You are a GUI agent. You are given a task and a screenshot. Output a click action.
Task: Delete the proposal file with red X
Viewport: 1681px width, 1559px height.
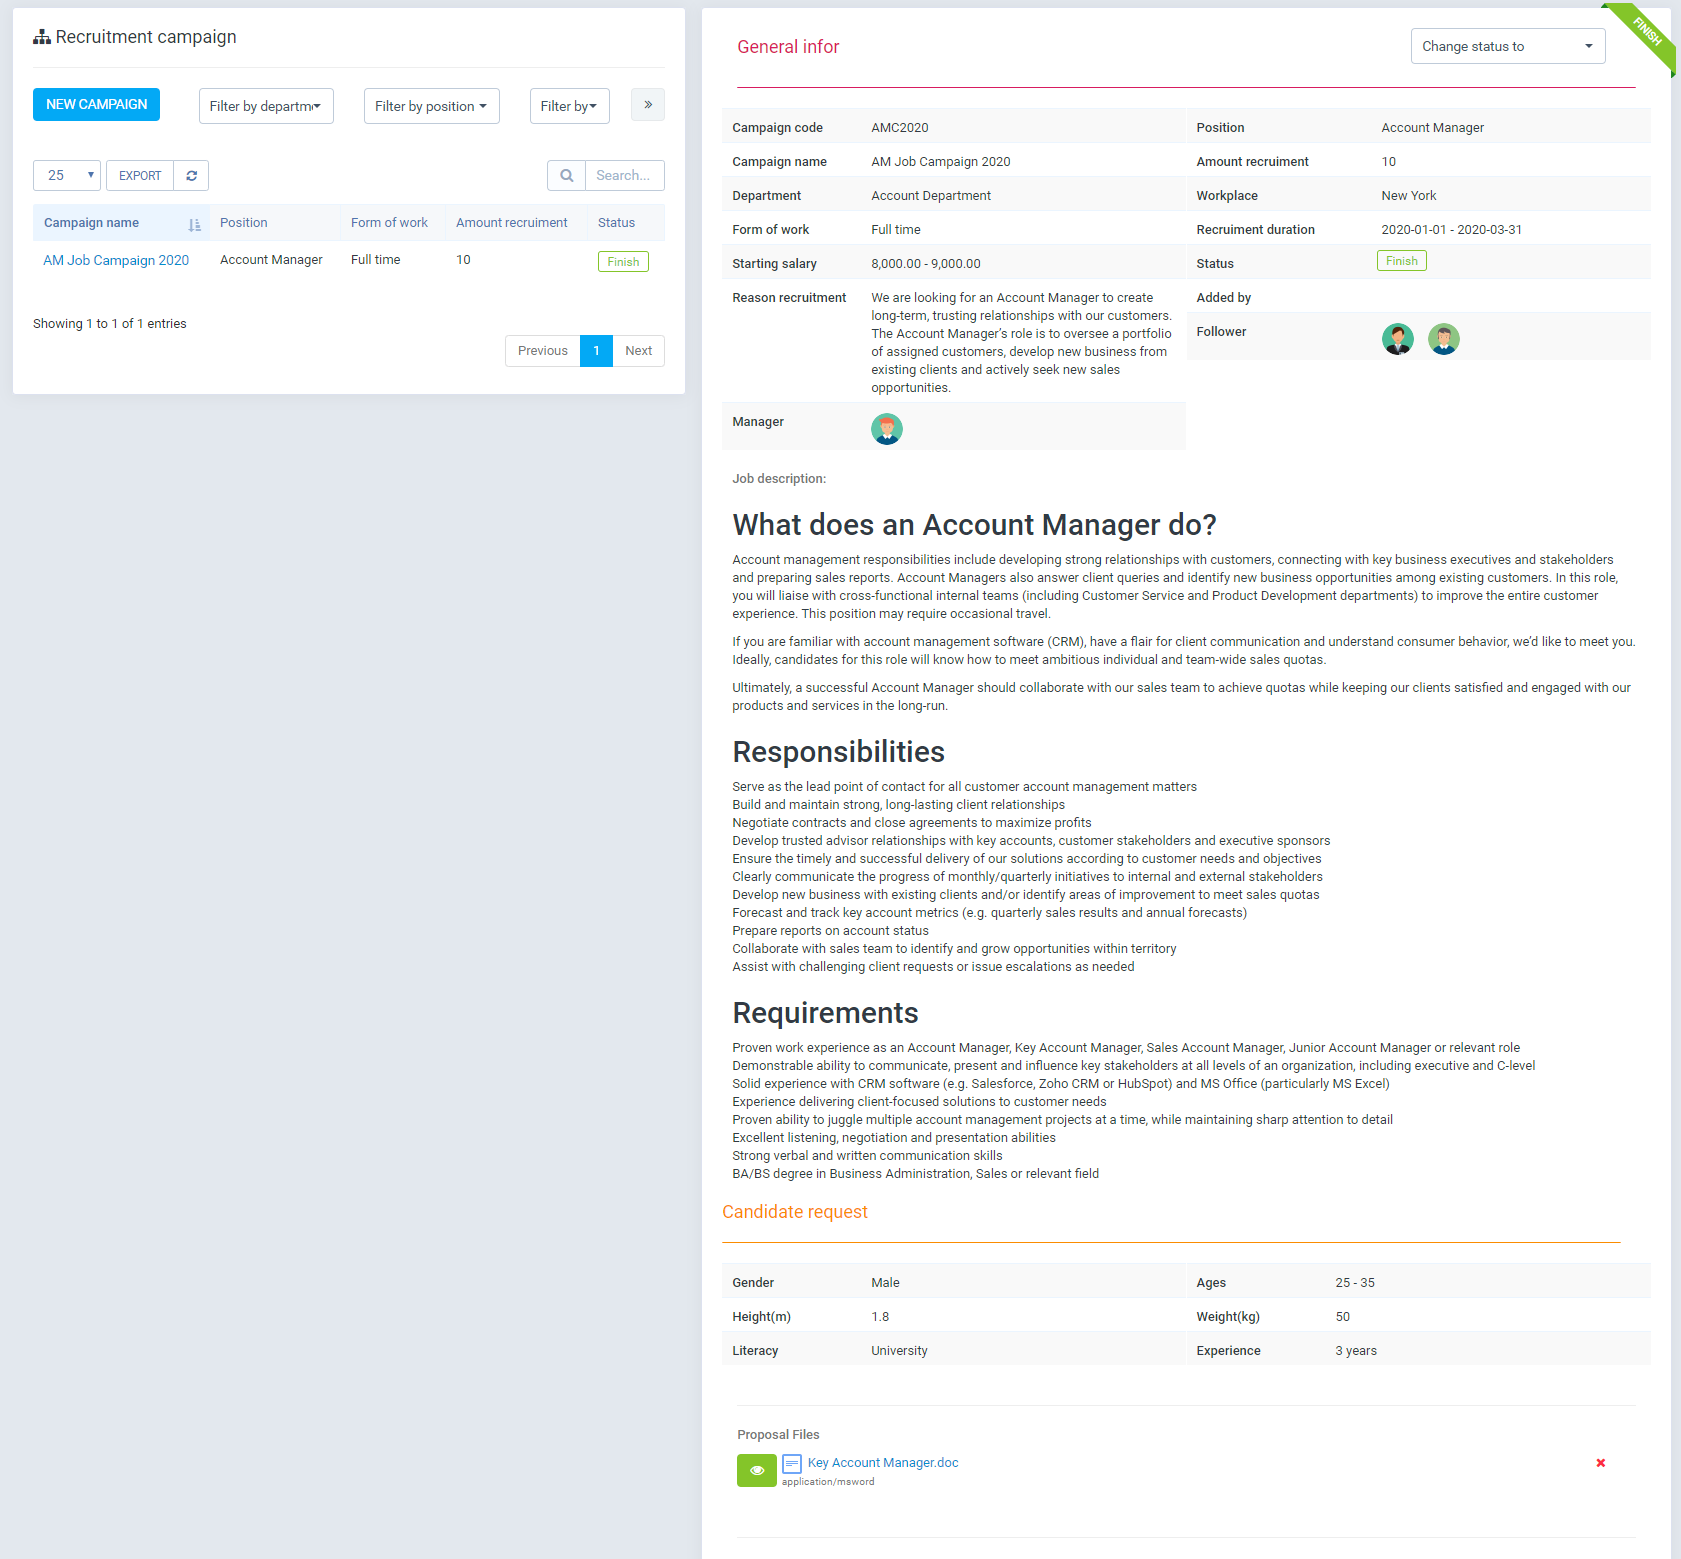(1600, 1463)
